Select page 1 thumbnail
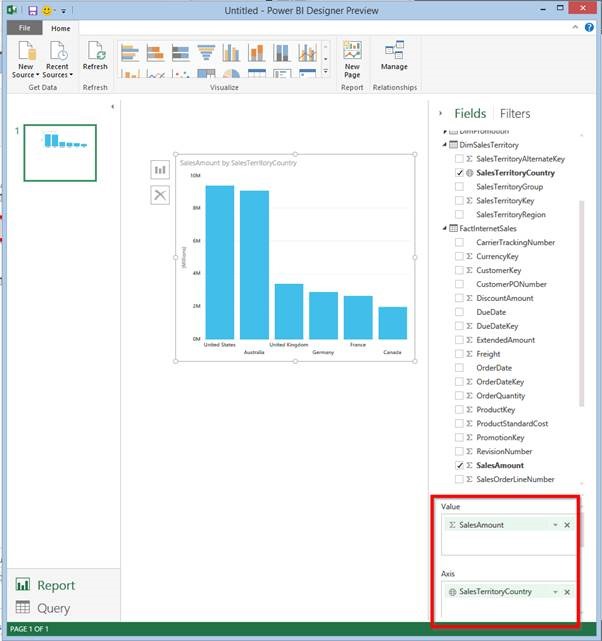Image resolution: width=602 pixels, height=641 pixels. (x=60, y=153)
